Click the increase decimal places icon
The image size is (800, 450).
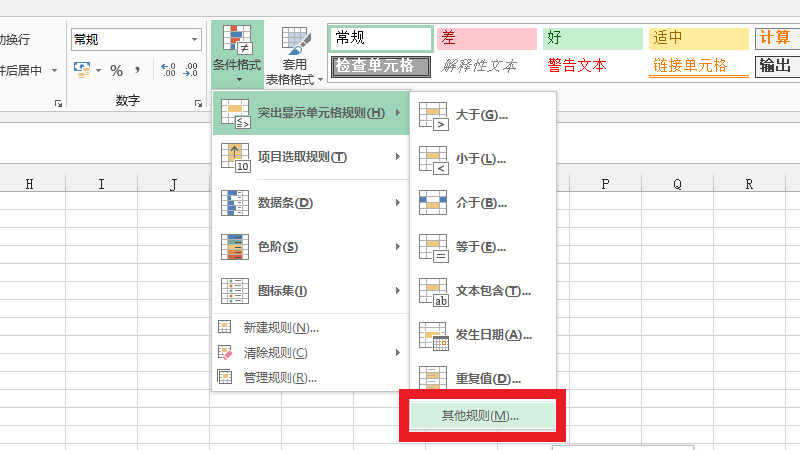pos(167,70)
